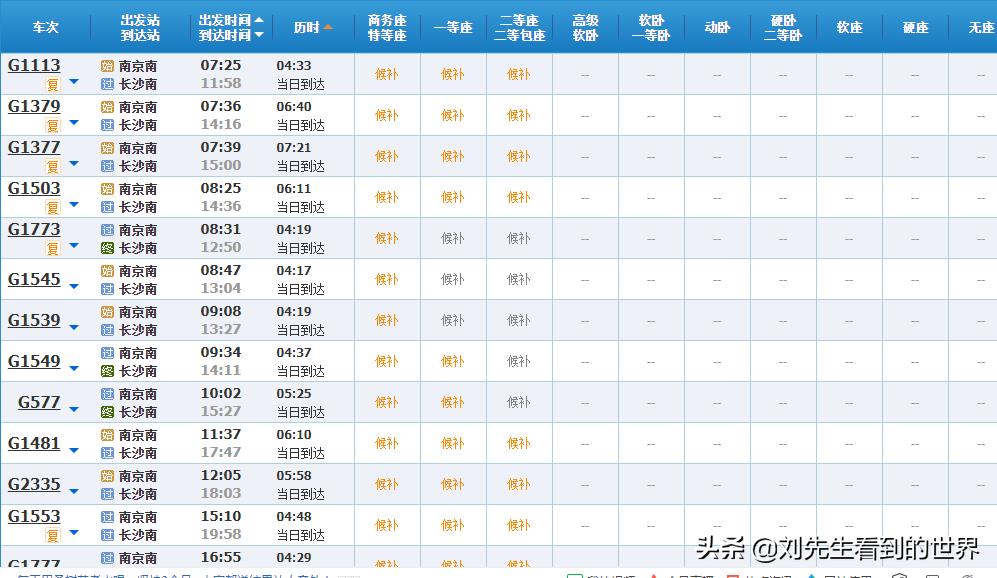The image size is (997, 578).
Task: Toggle the orange sort arrow beside 历时
Action: (329, 27)
